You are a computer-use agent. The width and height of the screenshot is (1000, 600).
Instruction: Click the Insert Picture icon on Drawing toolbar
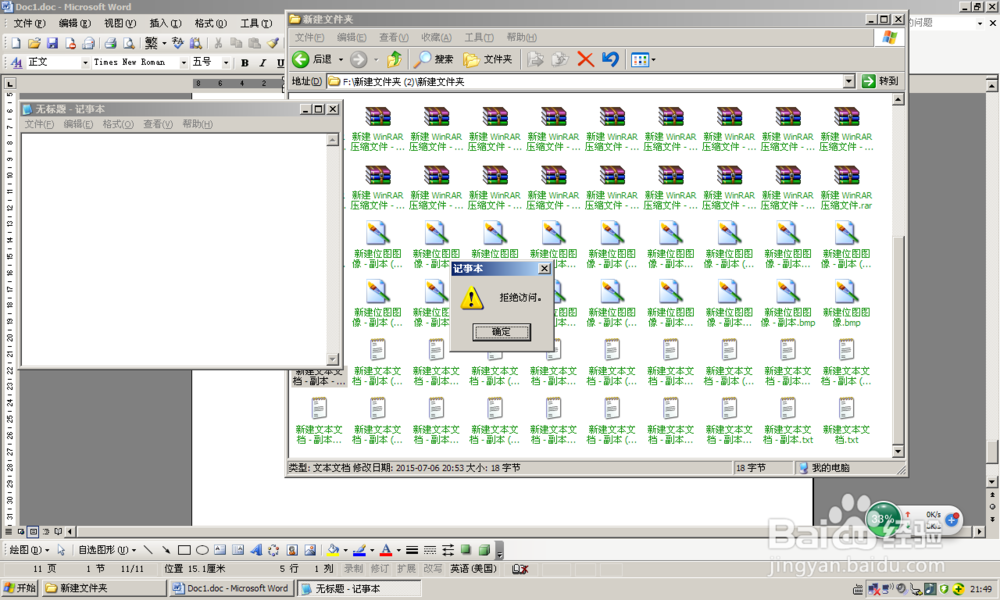point(310,550)
